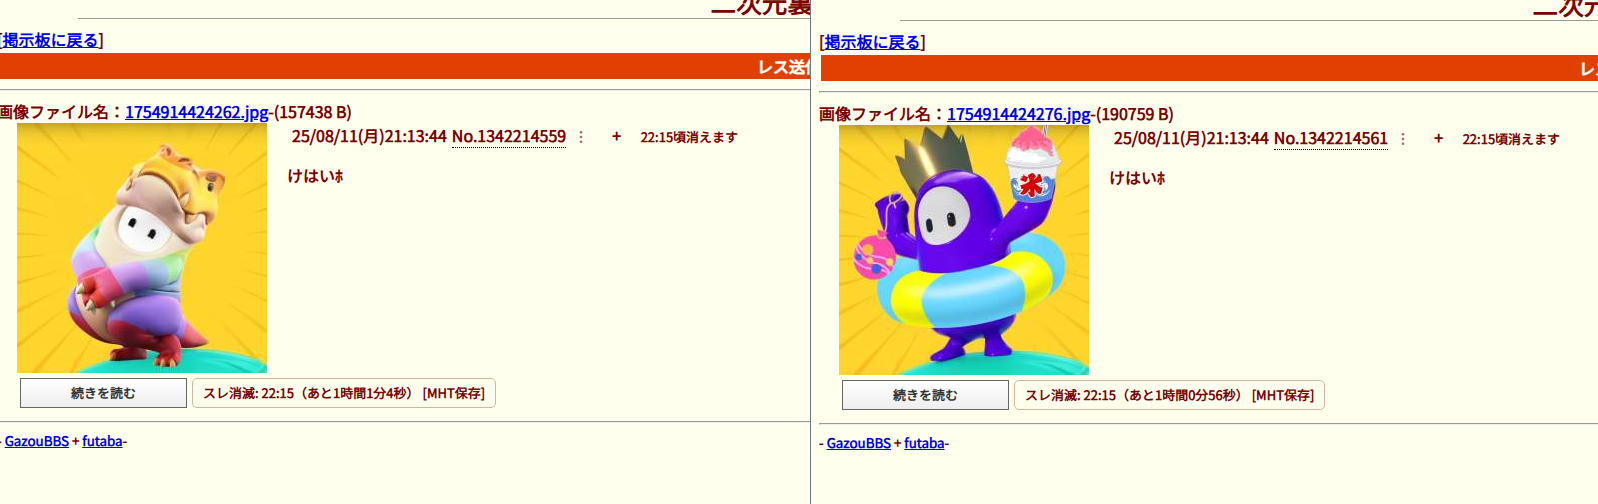1598x504 pixels.
Task: Click the left window's 掲示板に戻る link
Action: point(50,40)
